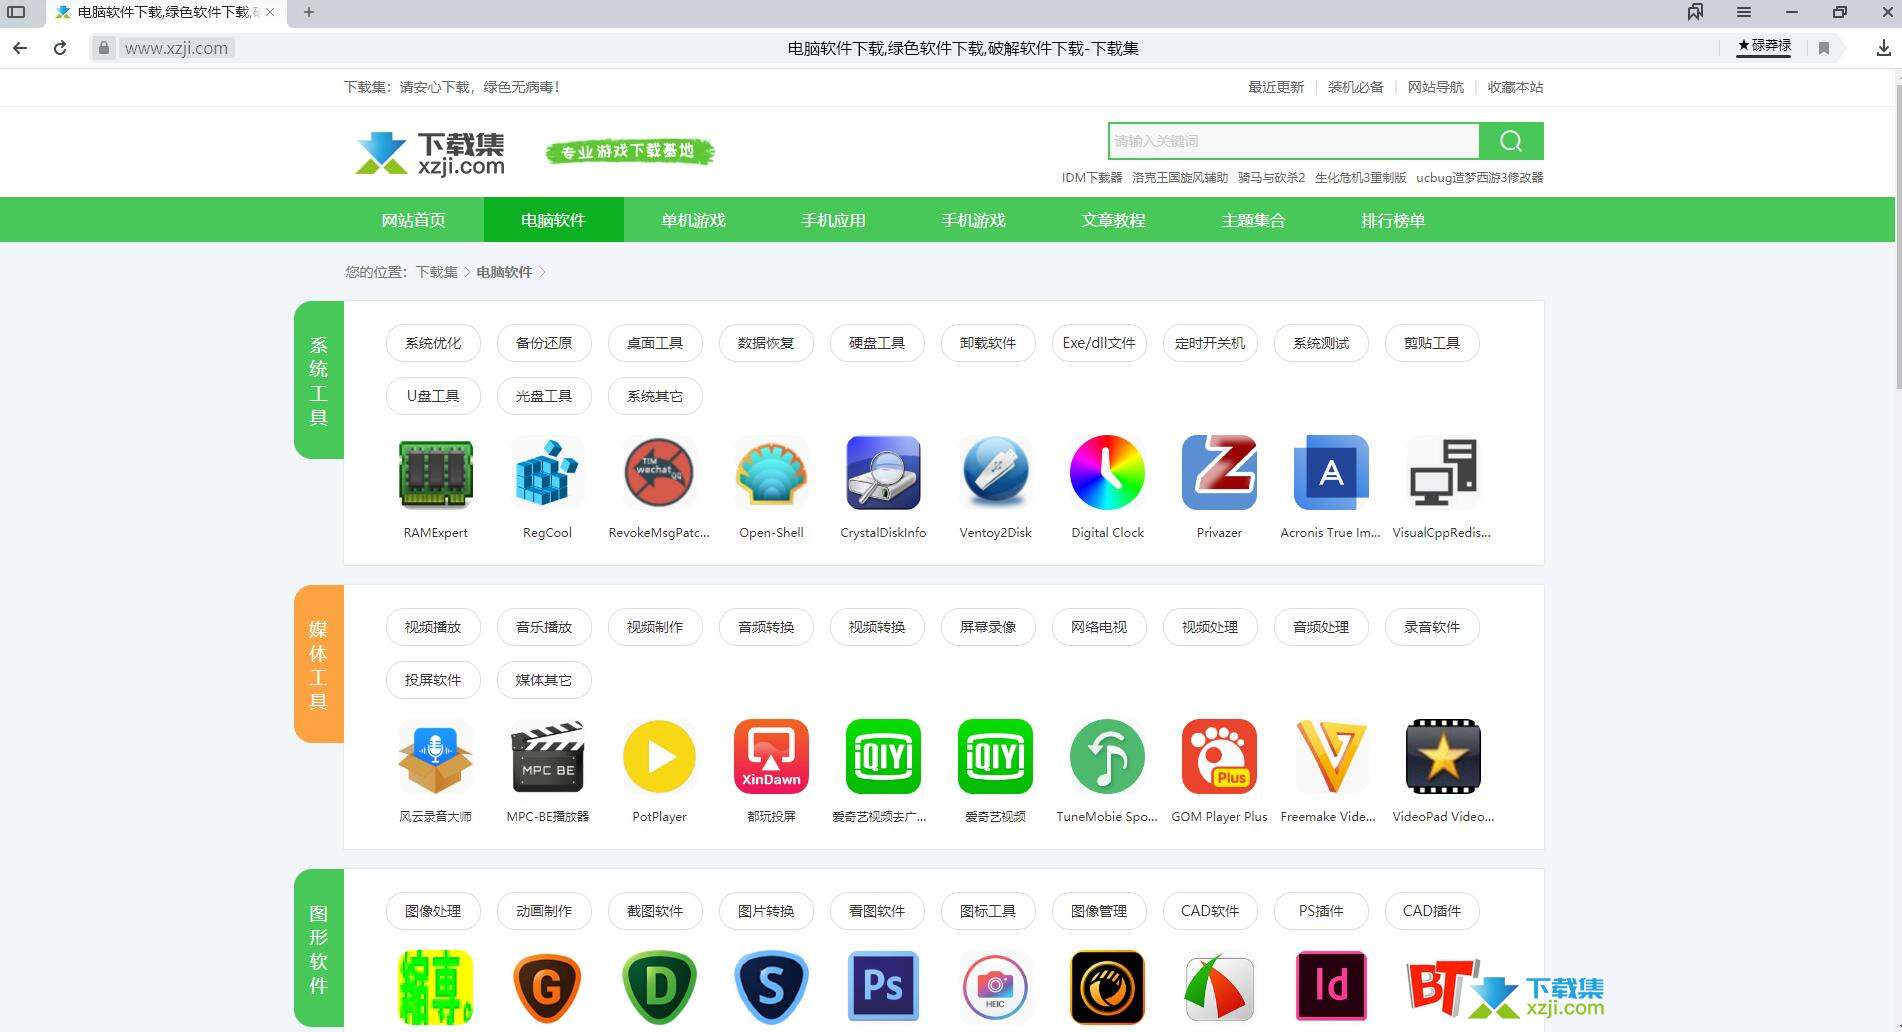Click the 装机必备 top link
This screenshot has width=1902, height=1032.
click(1355, 87)
